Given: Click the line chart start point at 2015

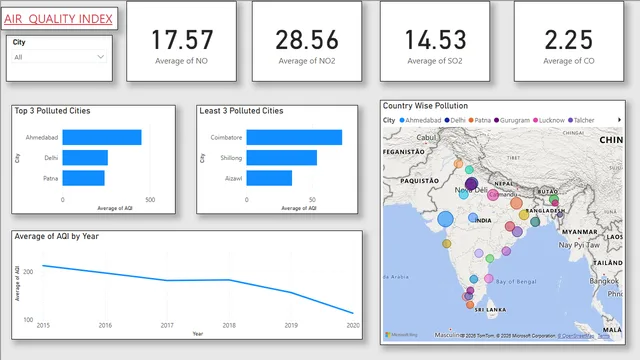Looking at the screenshot, I should [x=43, y=266].
